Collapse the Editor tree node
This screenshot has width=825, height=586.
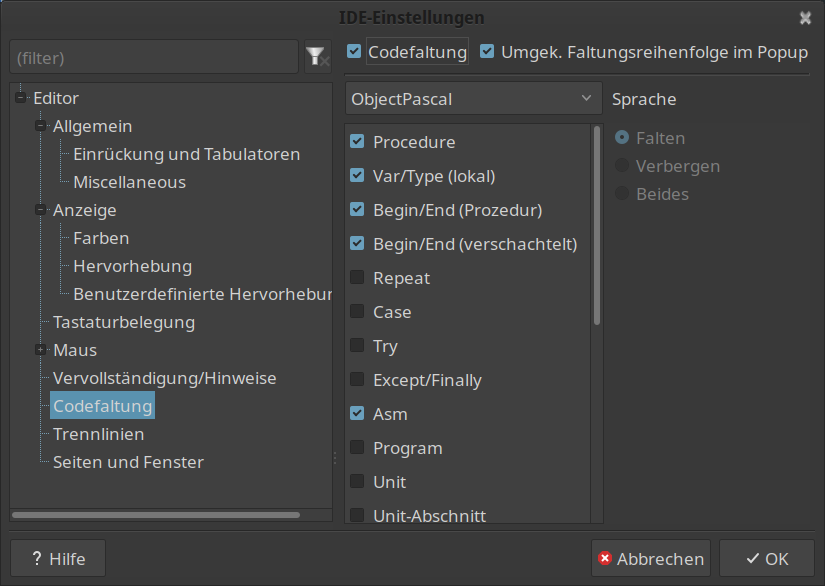coord(20,98)
